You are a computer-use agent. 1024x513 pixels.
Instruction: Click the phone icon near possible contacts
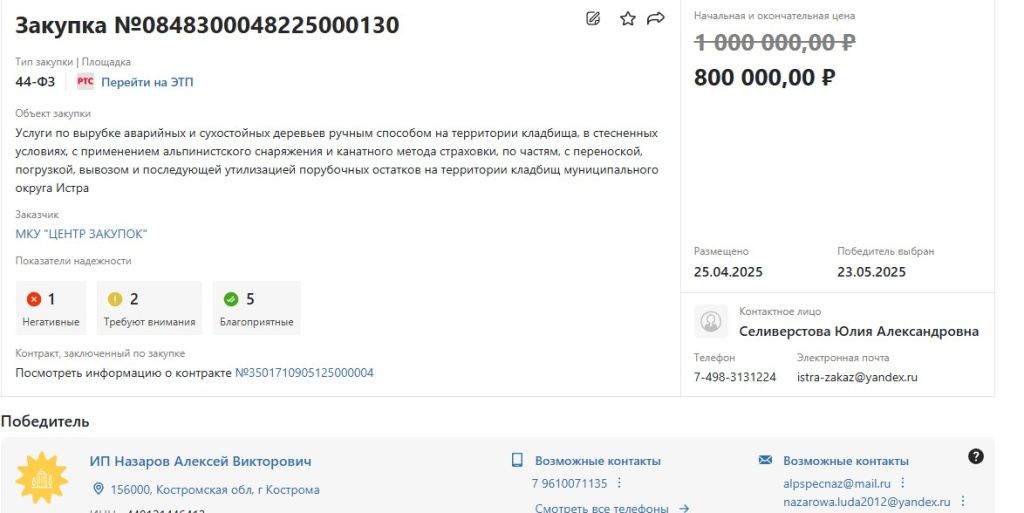click(517, 460)
